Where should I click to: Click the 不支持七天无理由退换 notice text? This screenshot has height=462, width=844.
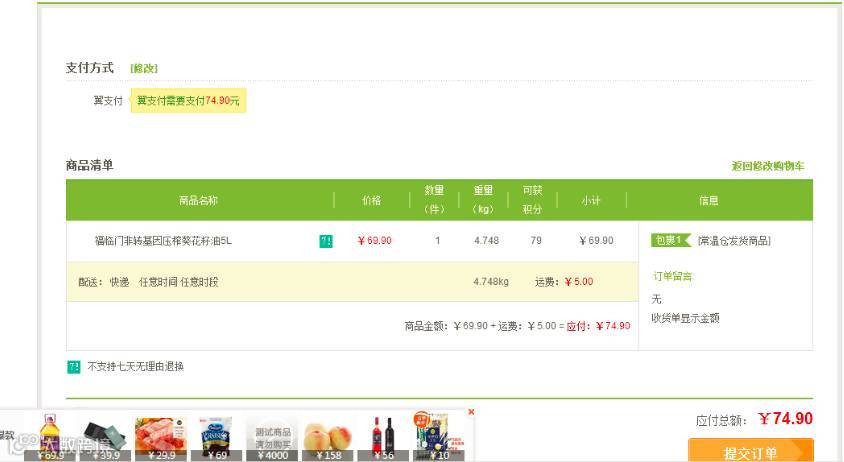coord(136,367)
